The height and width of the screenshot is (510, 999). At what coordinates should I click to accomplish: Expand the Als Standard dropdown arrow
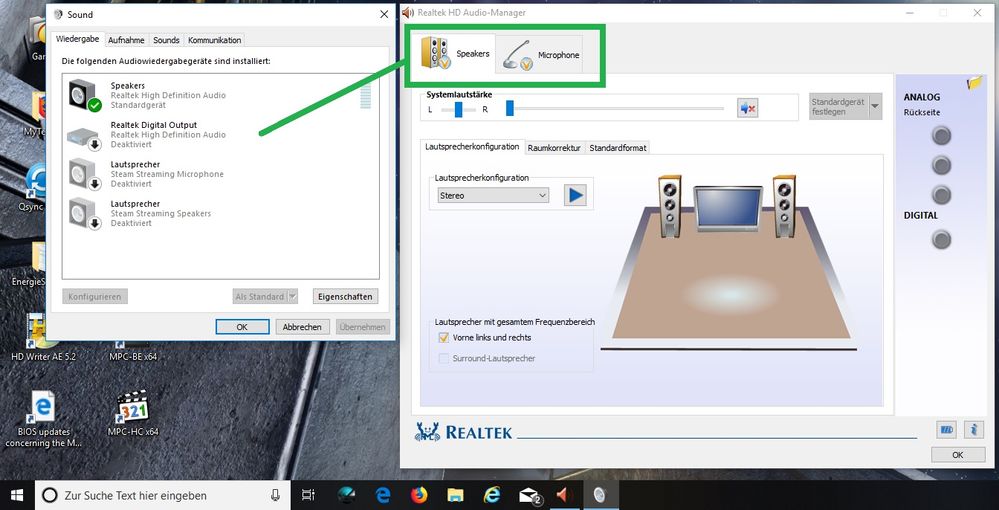[x=292, y=297]
